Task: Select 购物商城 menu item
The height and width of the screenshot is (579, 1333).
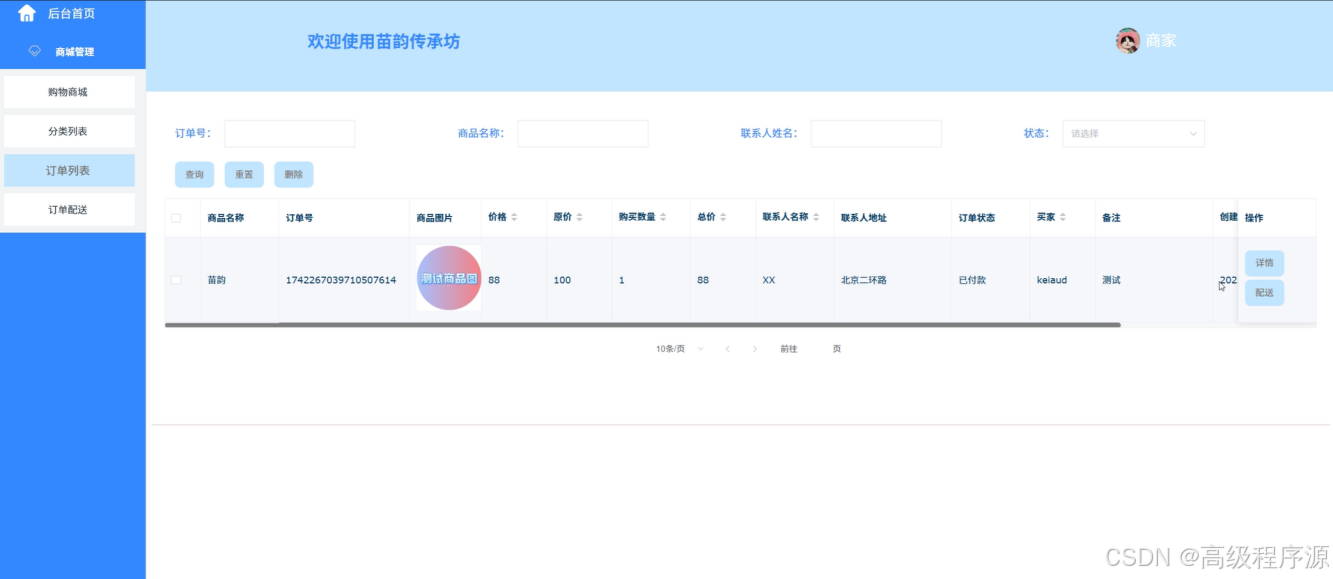Action: pyautogui.click(x=69, y=92)
